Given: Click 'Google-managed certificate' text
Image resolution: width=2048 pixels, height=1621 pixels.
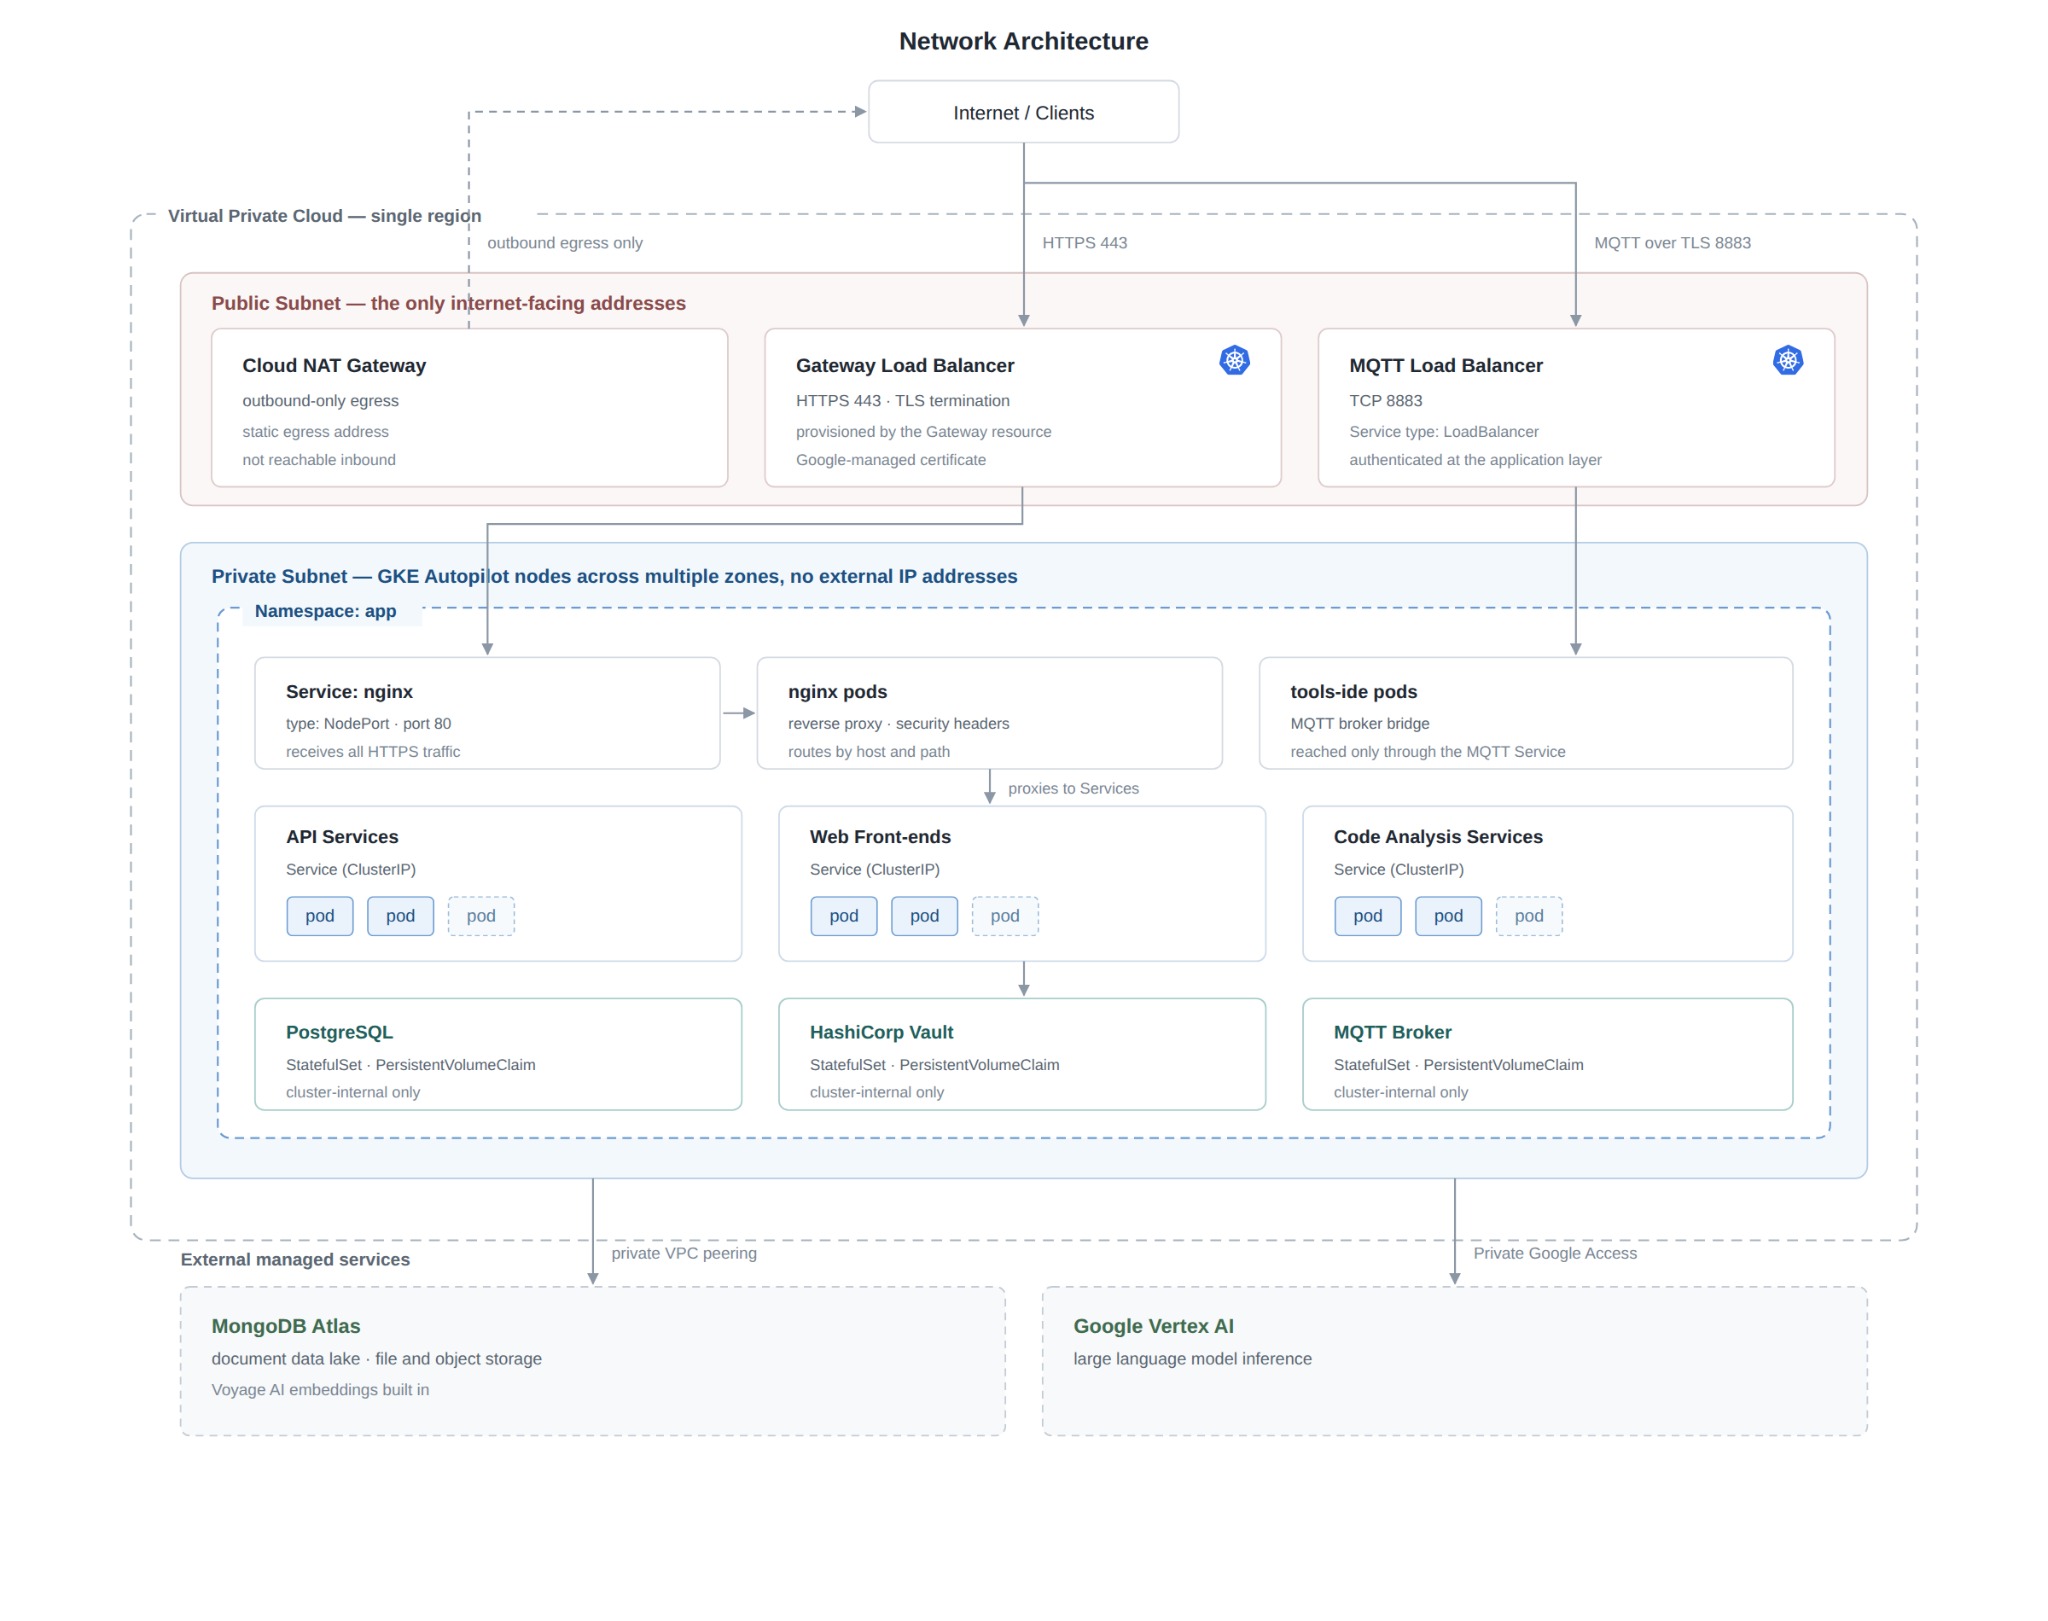Looking at the screenshot, I should coord(890,460).
